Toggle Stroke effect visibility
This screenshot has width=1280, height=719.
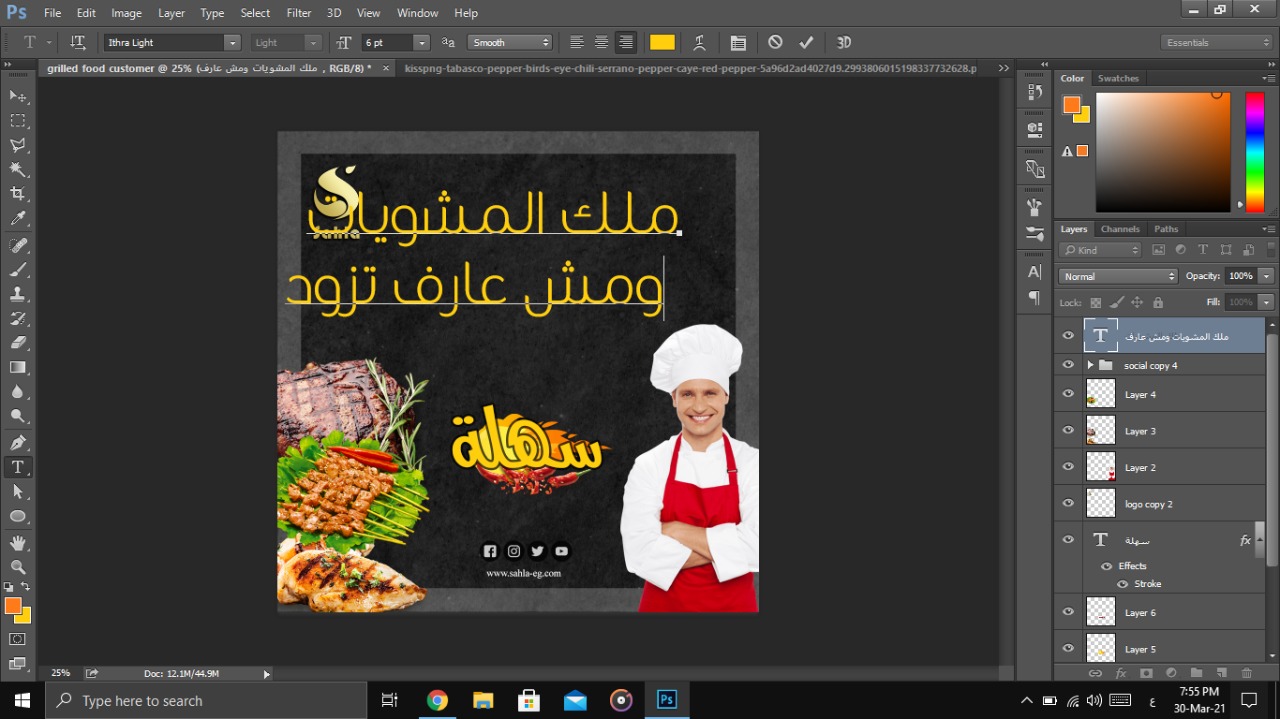(1123, 584)
